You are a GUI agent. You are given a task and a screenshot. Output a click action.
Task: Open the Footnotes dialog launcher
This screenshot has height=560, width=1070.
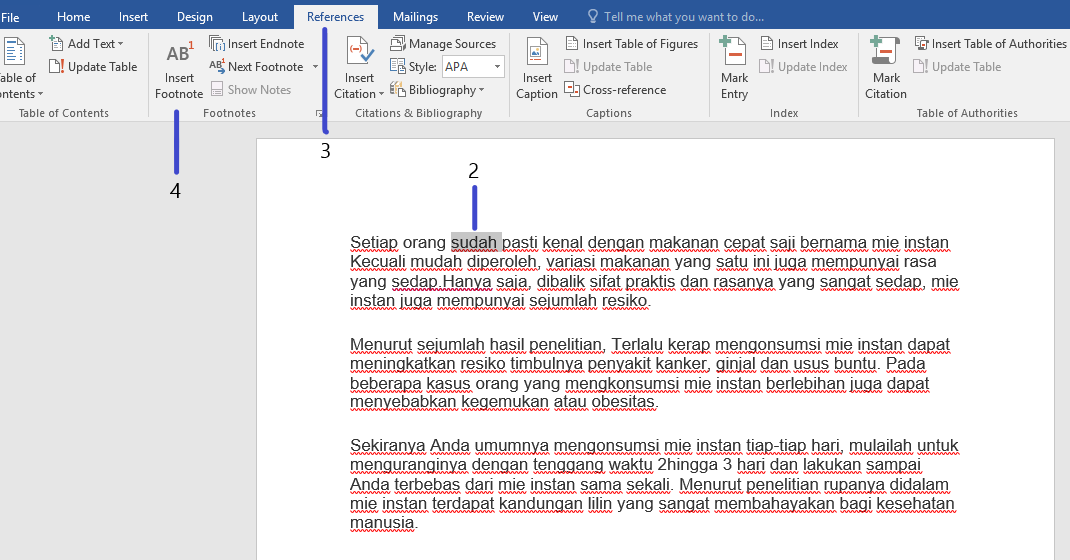click(319, 113)
